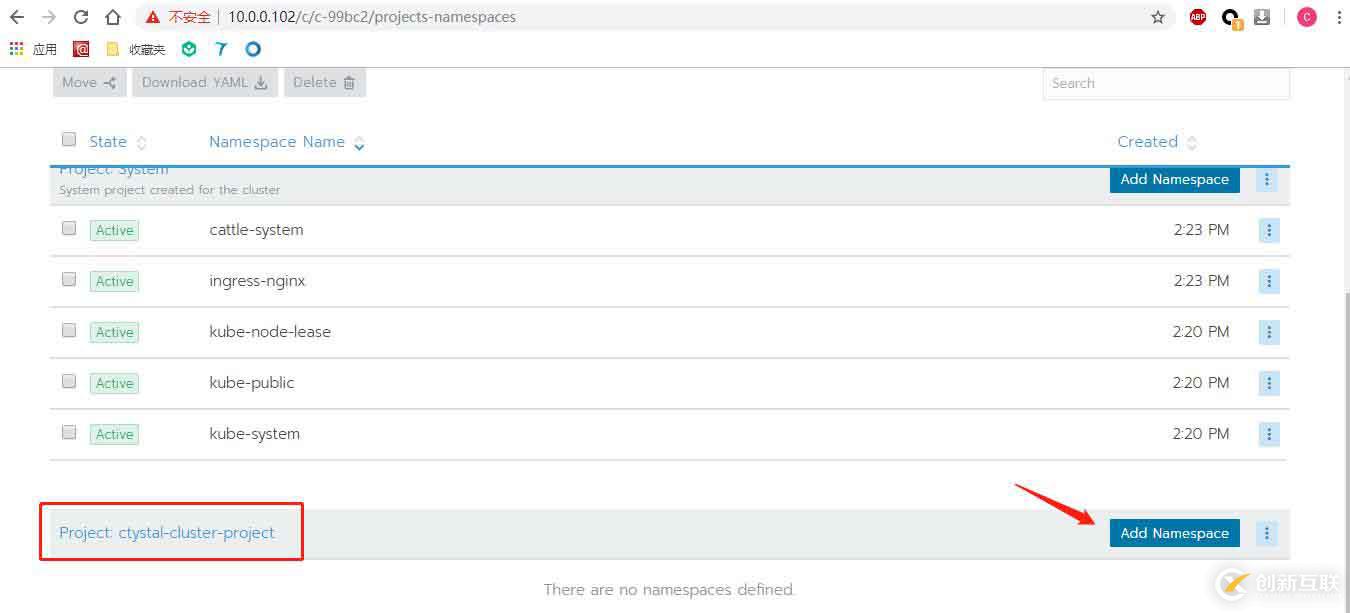Go to browser home page

click(x=113, y=17)
